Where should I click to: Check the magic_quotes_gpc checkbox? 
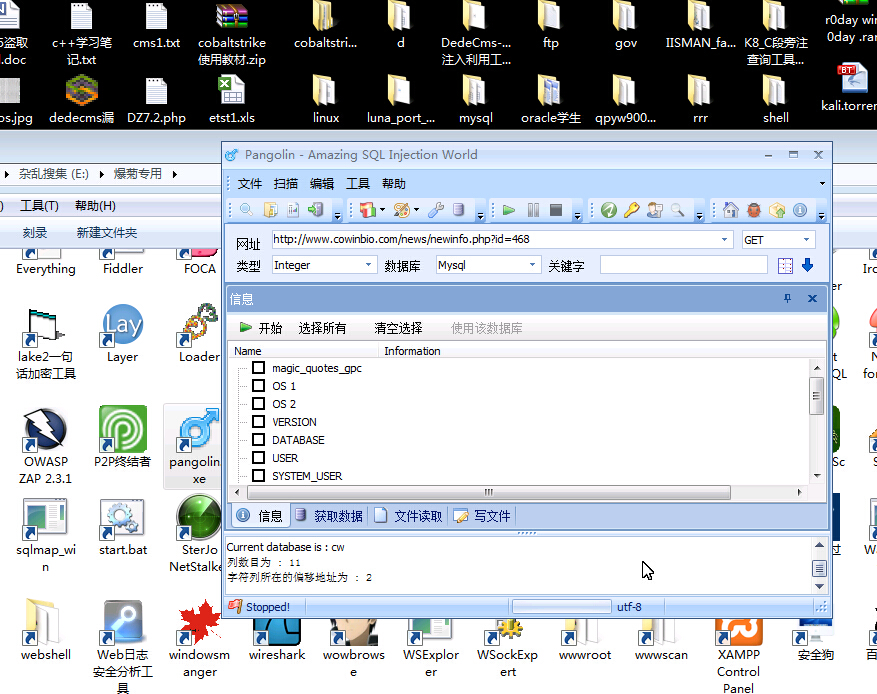(258, 368)
